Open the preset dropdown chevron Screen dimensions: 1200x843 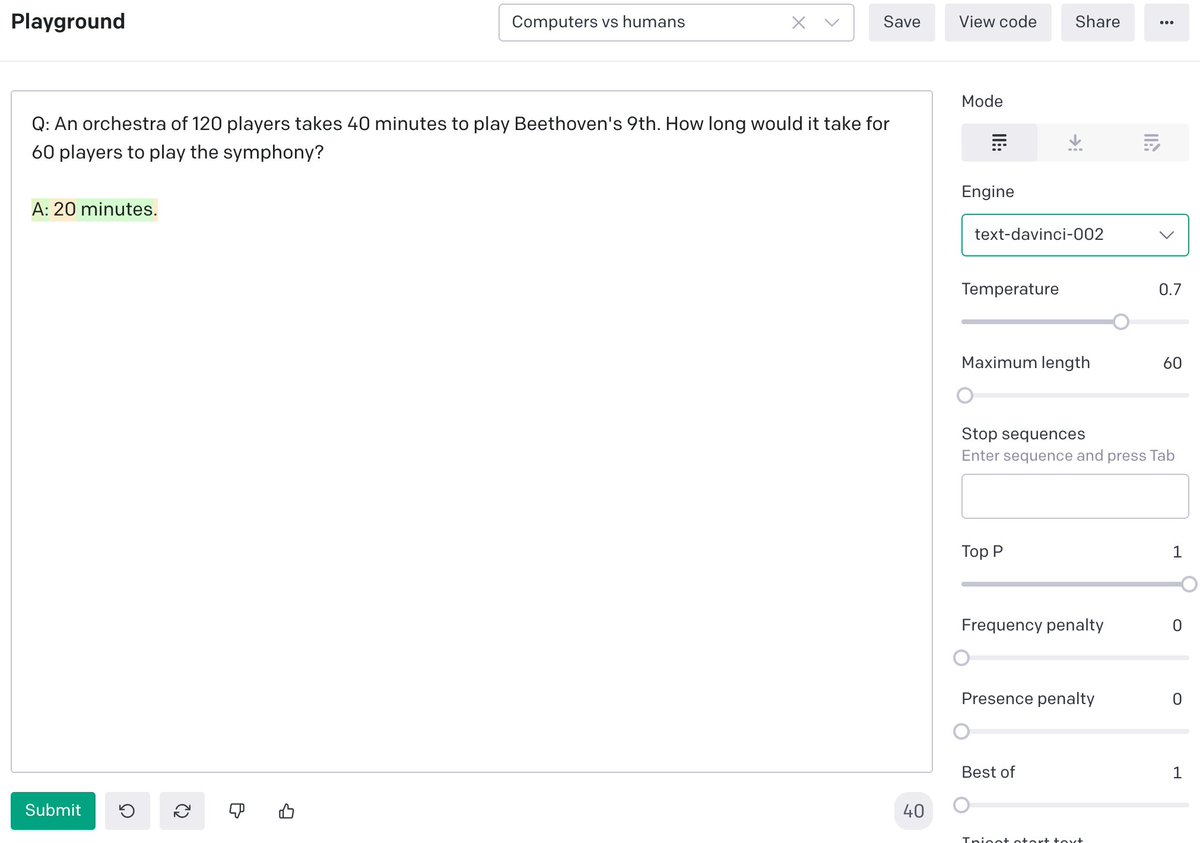click(x=832, y=22)
